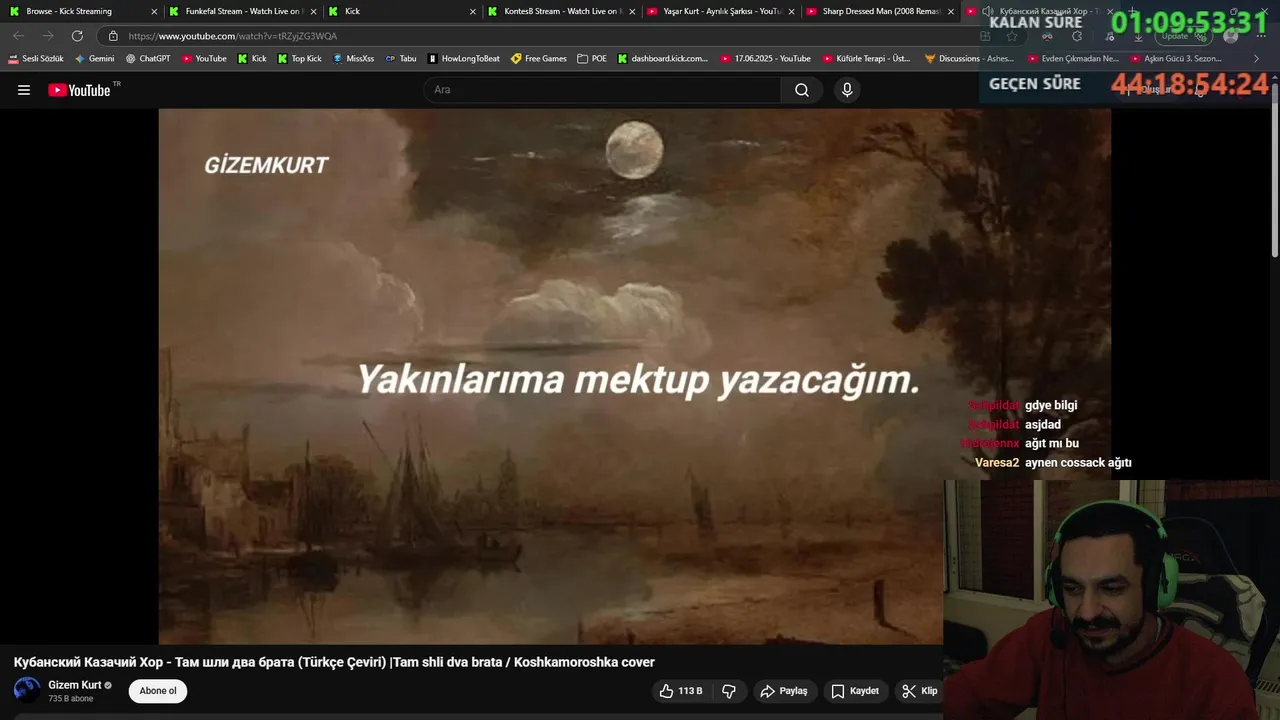Share the video via Paylaş
The height and width of the screenshot is (720, 1280).
(784, 691)
